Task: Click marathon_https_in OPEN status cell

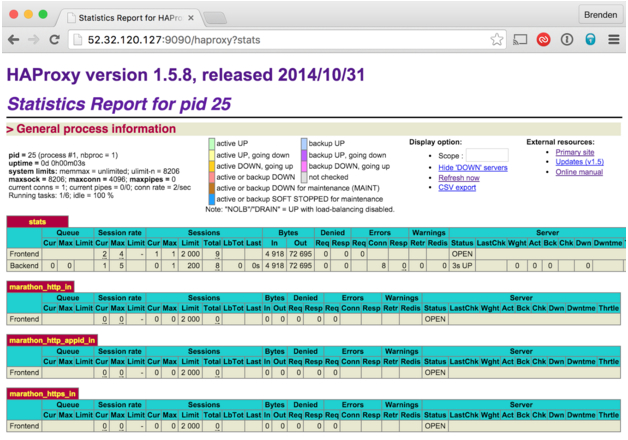Action: (x=435, y=426)
